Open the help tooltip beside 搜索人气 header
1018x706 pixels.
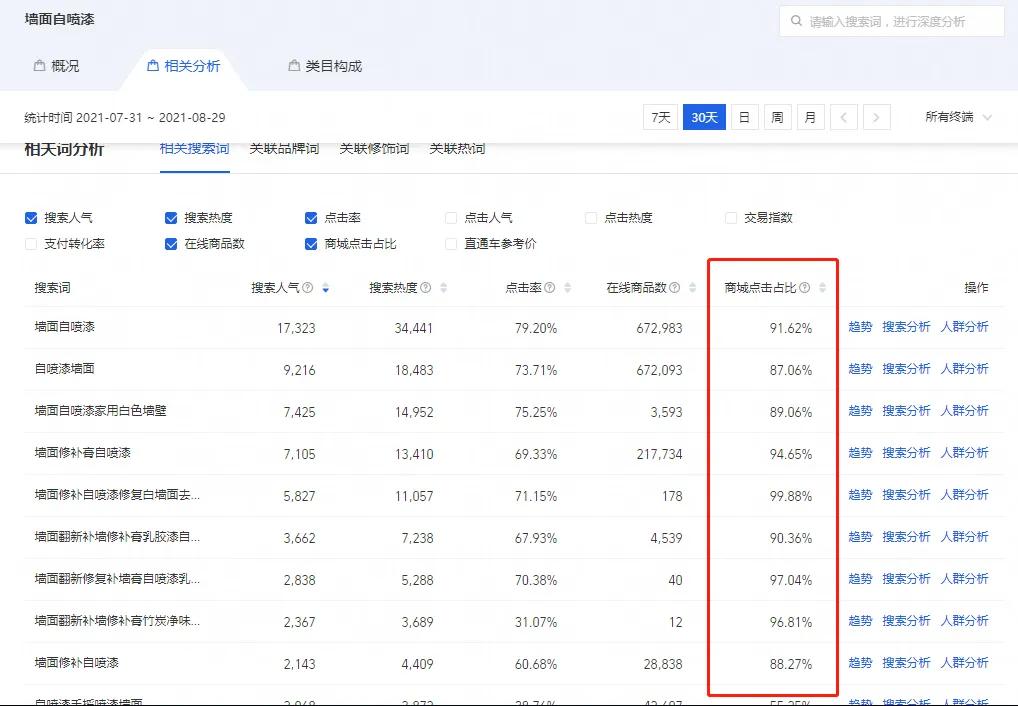click(x=305, y=287)
